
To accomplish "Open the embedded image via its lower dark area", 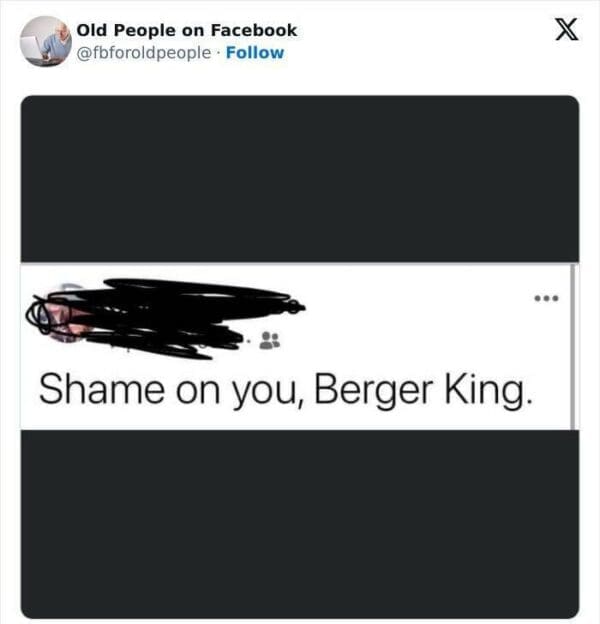I will (x=300, y=524).
